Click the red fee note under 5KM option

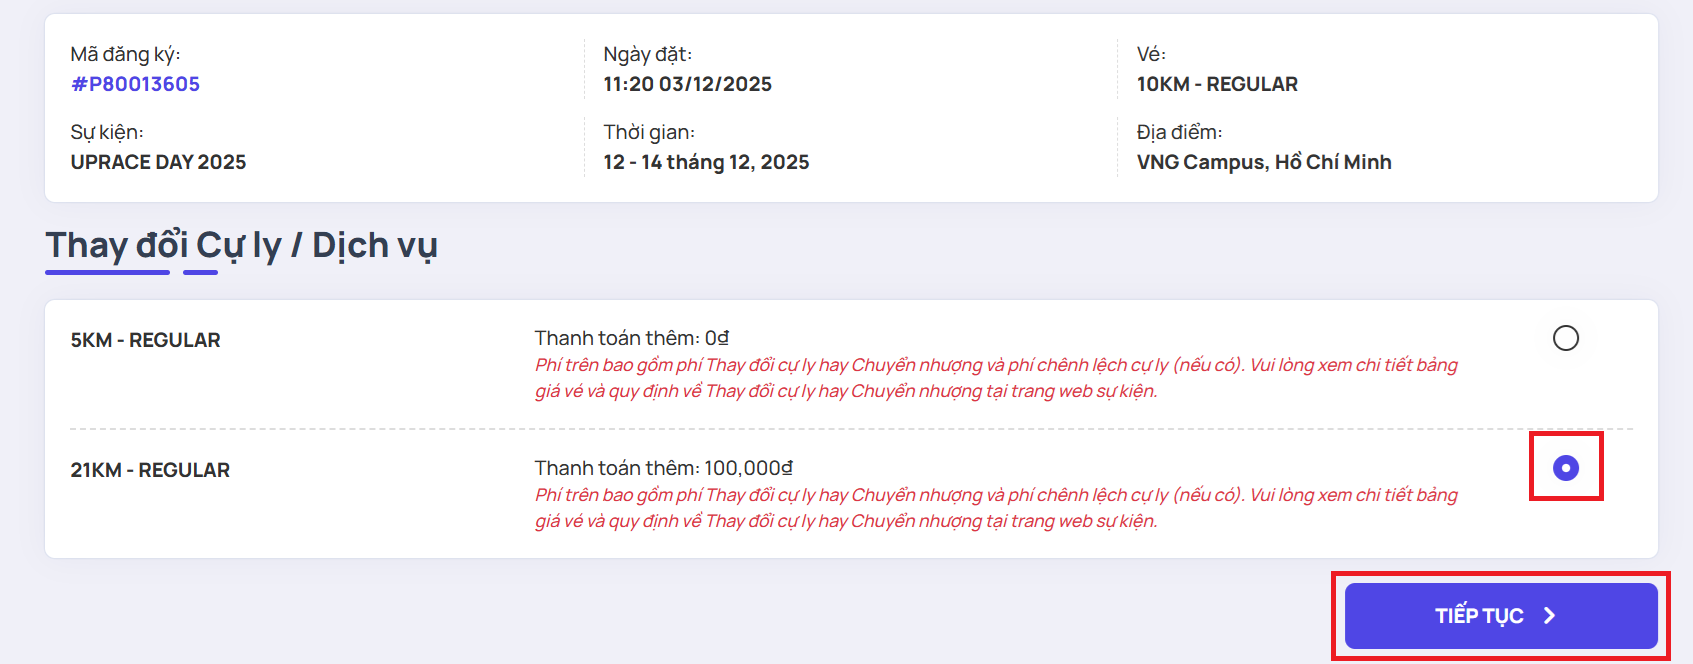point(995,378)
